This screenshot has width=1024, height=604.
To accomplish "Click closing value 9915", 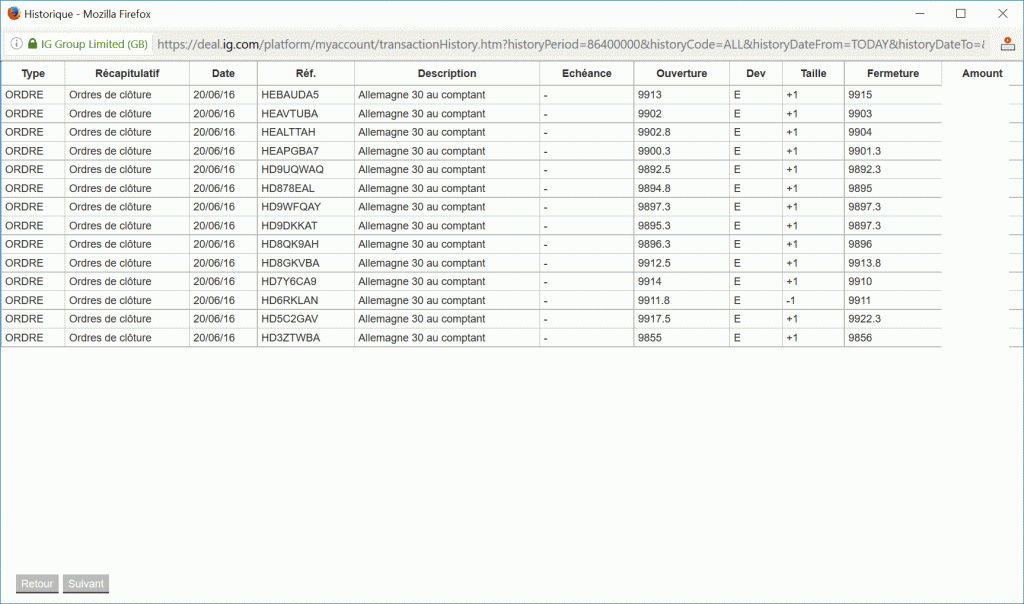I will click(860, 95).
